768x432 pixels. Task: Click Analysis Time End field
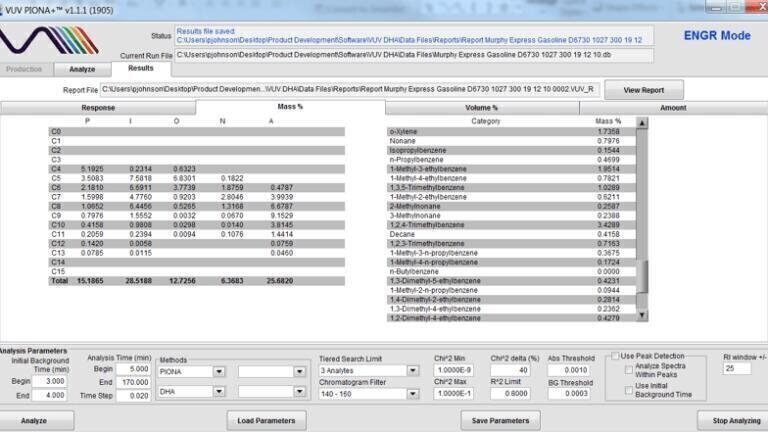pyautogui.click(x=134, y=382)
